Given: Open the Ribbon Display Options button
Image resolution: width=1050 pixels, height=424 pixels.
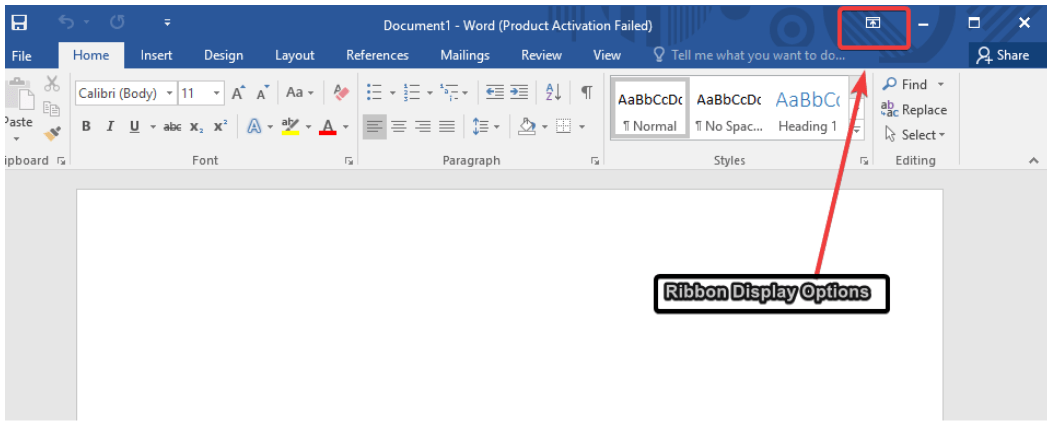Looking at the screenshot, I should 873,23.
